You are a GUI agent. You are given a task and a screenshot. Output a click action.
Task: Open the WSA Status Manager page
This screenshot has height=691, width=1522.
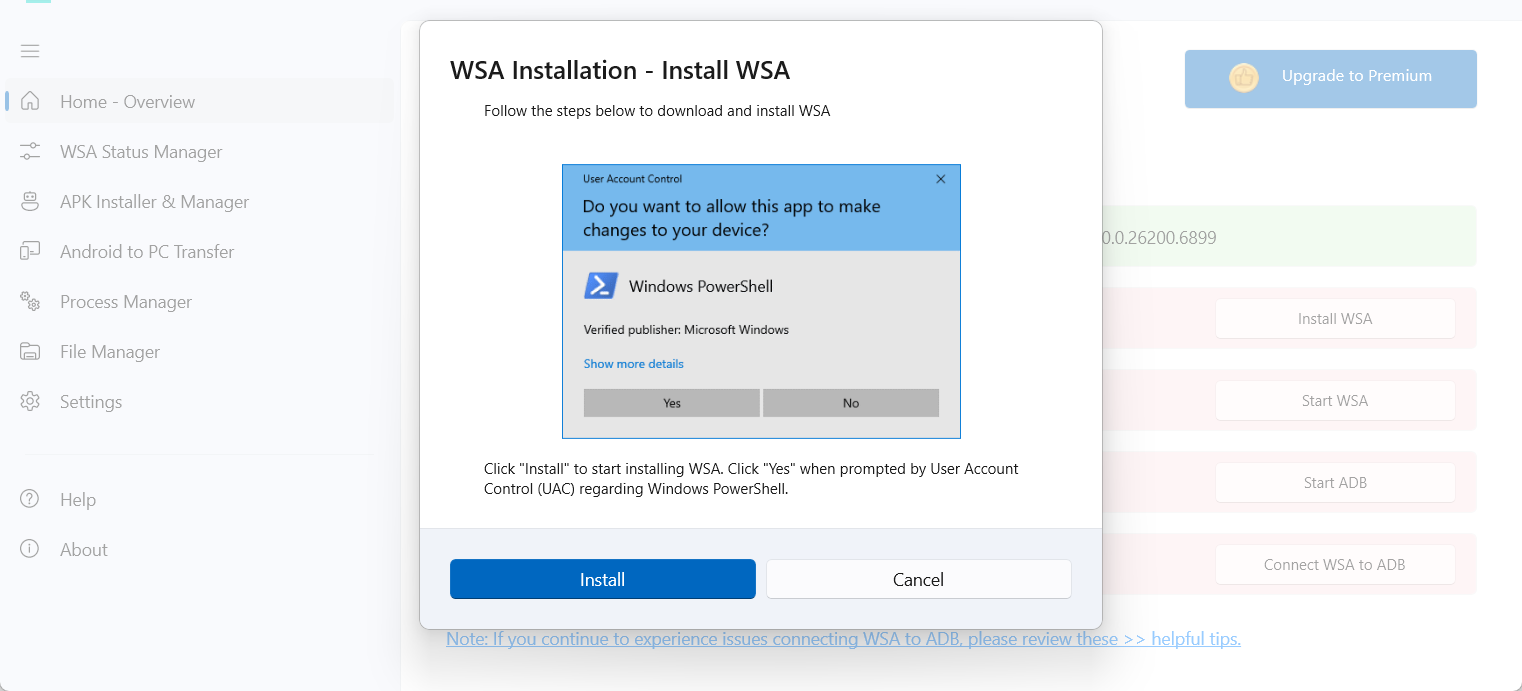coord(141,152)
